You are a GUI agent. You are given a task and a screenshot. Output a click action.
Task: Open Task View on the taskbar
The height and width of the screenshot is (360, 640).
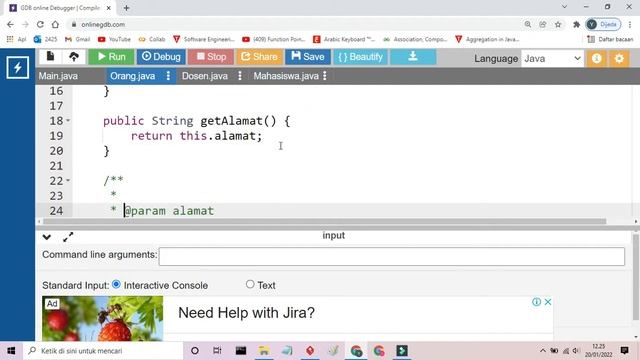coord(217,351)
